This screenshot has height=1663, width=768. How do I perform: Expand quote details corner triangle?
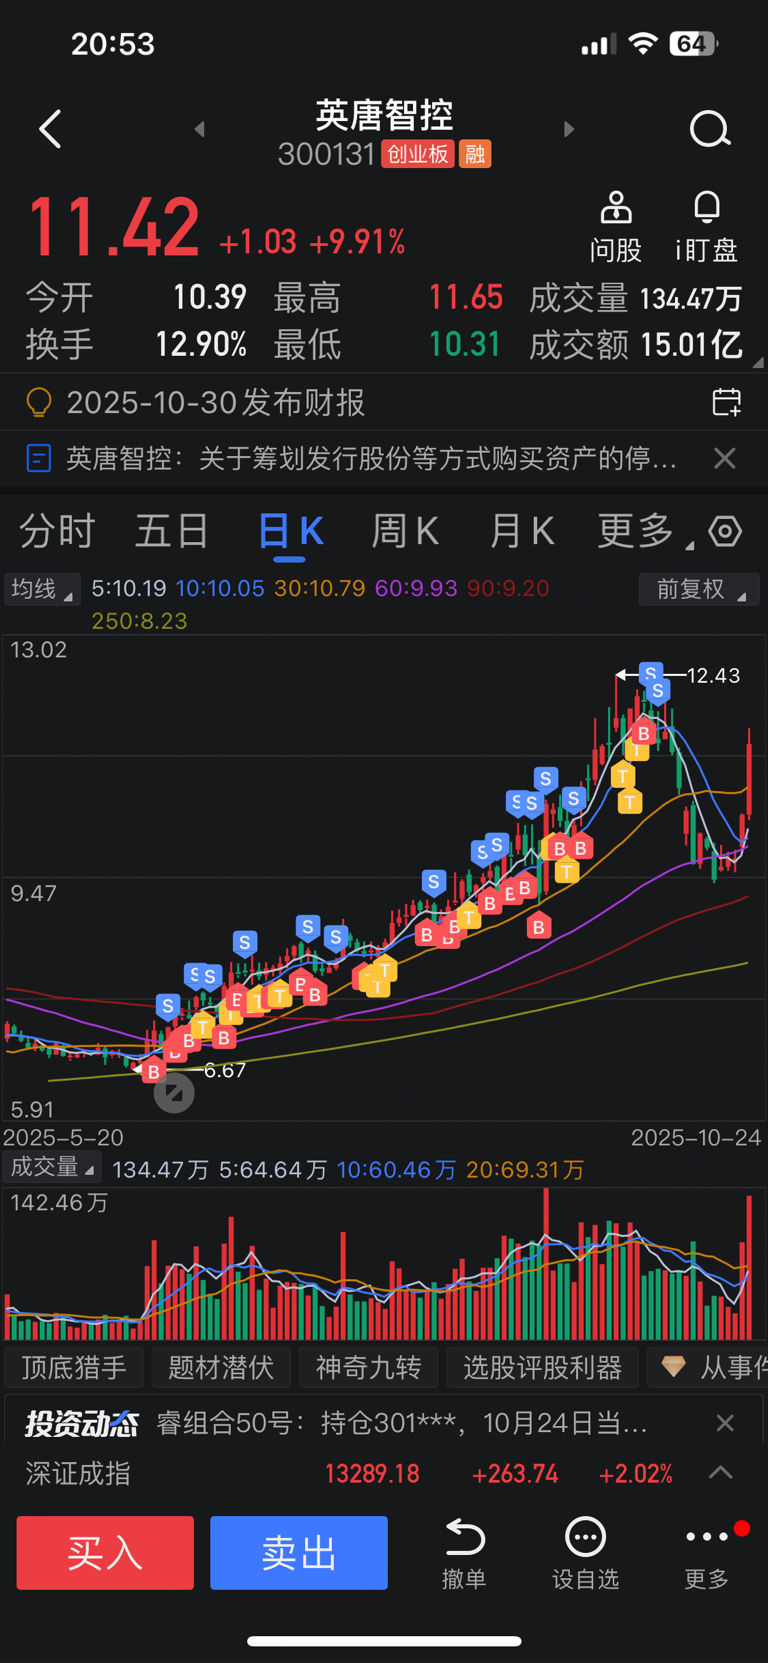(757, 363)
